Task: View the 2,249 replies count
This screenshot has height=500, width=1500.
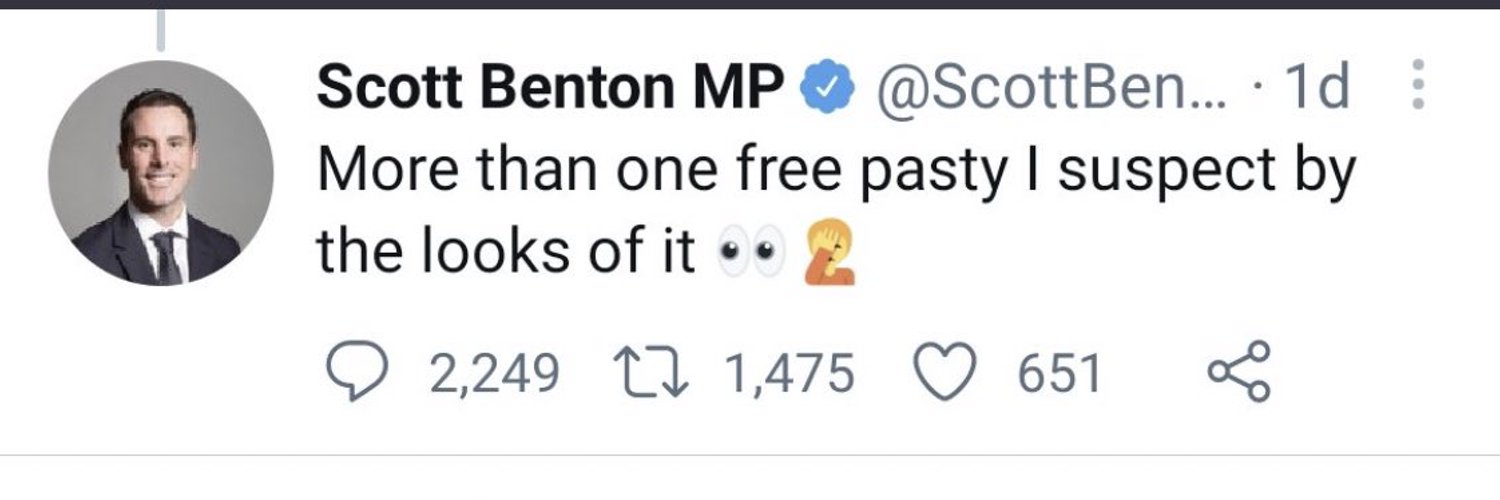Action: tap(494, 375)
